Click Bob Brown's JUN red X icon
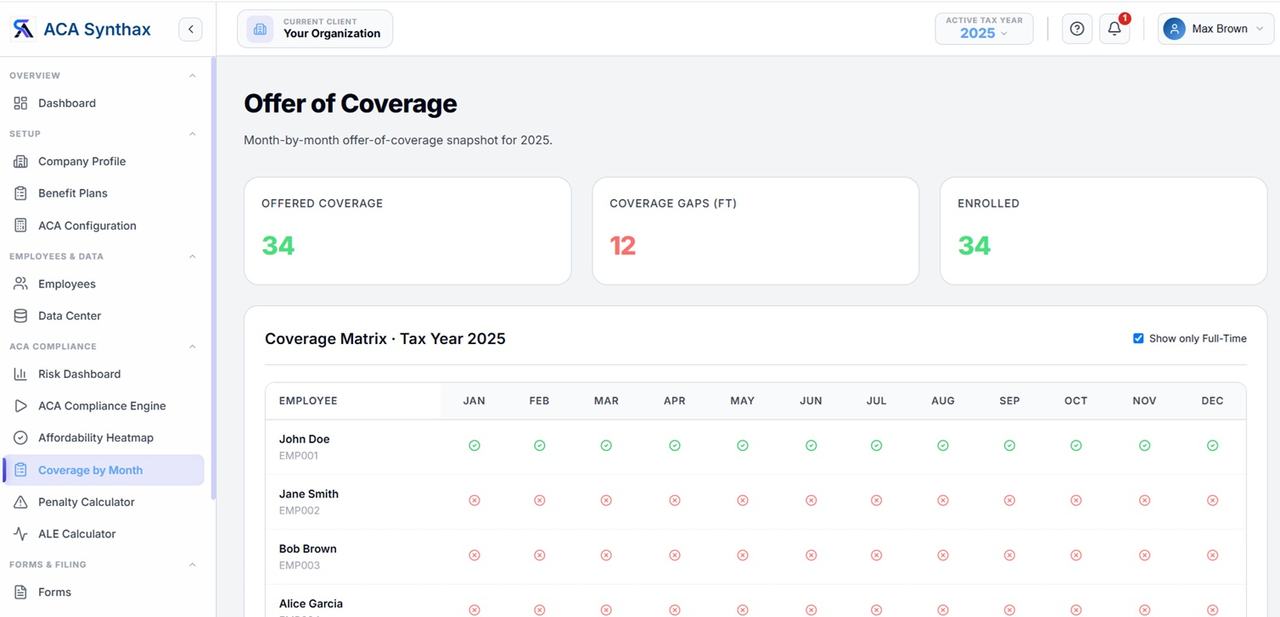 tap(811, 555)
